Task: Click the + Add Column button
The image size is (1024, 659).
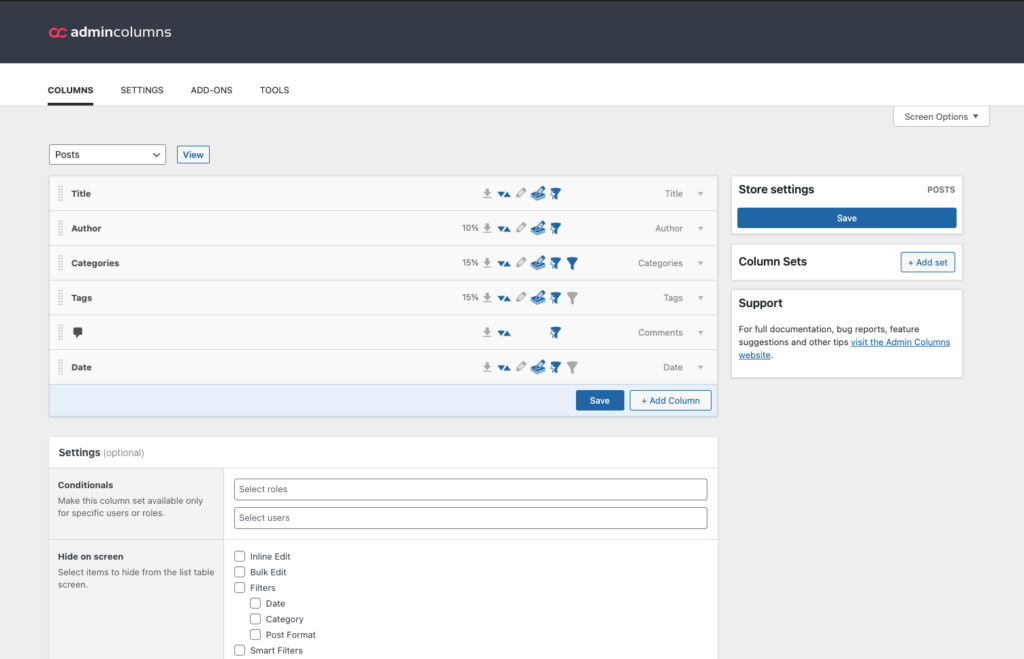Action: [x=670, y=400]
